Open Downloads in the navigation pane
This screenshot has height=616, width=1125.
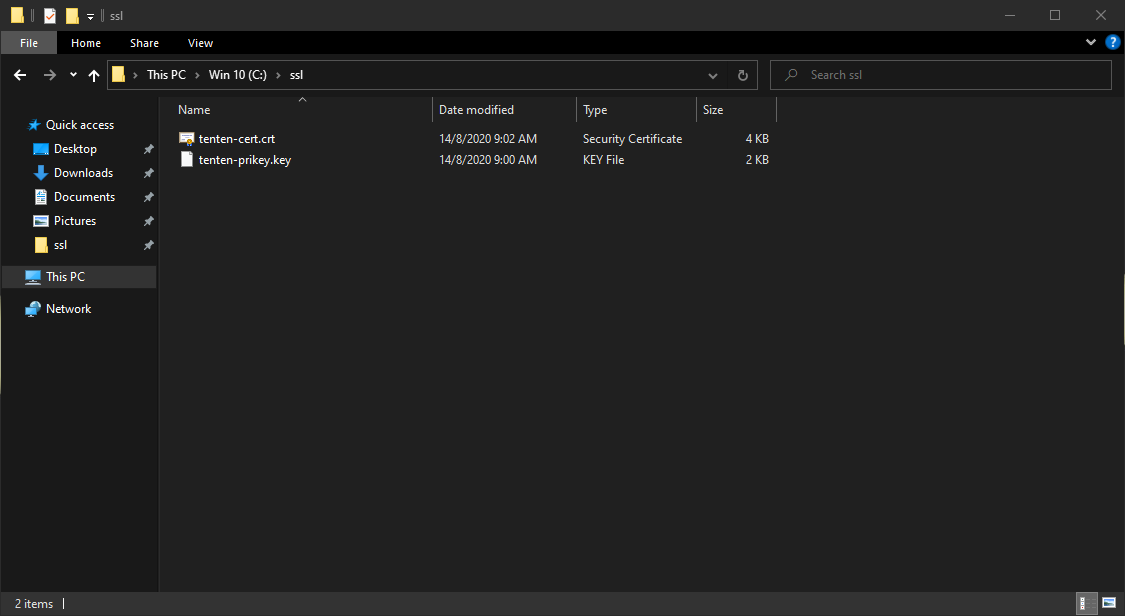pos(83,173)
